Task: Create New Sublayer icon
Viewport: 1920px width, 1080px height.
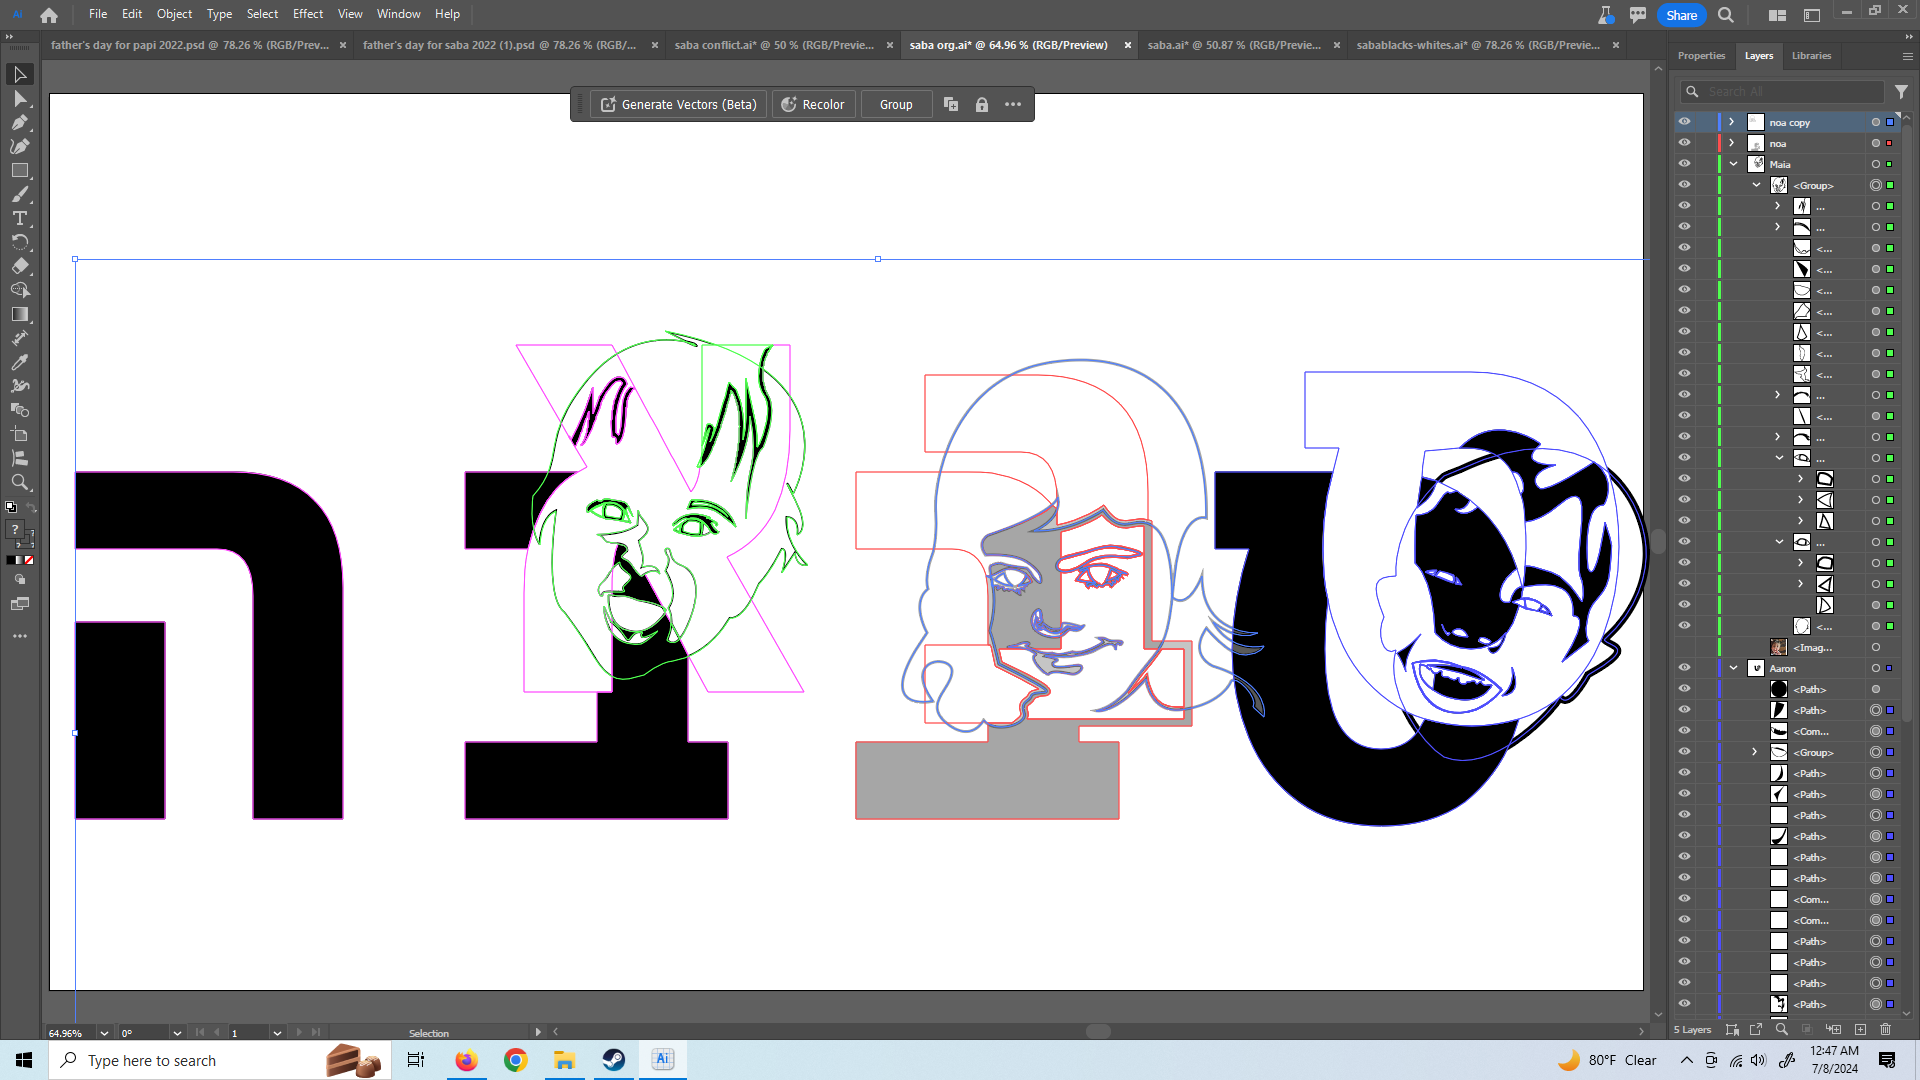Action: click(x=1833, y=1030)
